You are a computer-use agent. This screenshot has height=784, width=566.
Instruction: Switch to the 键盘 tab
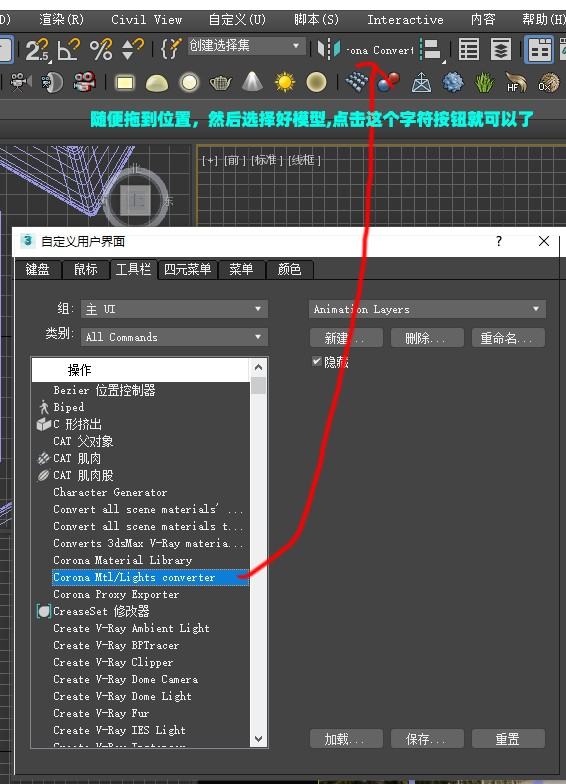point(38,270)
